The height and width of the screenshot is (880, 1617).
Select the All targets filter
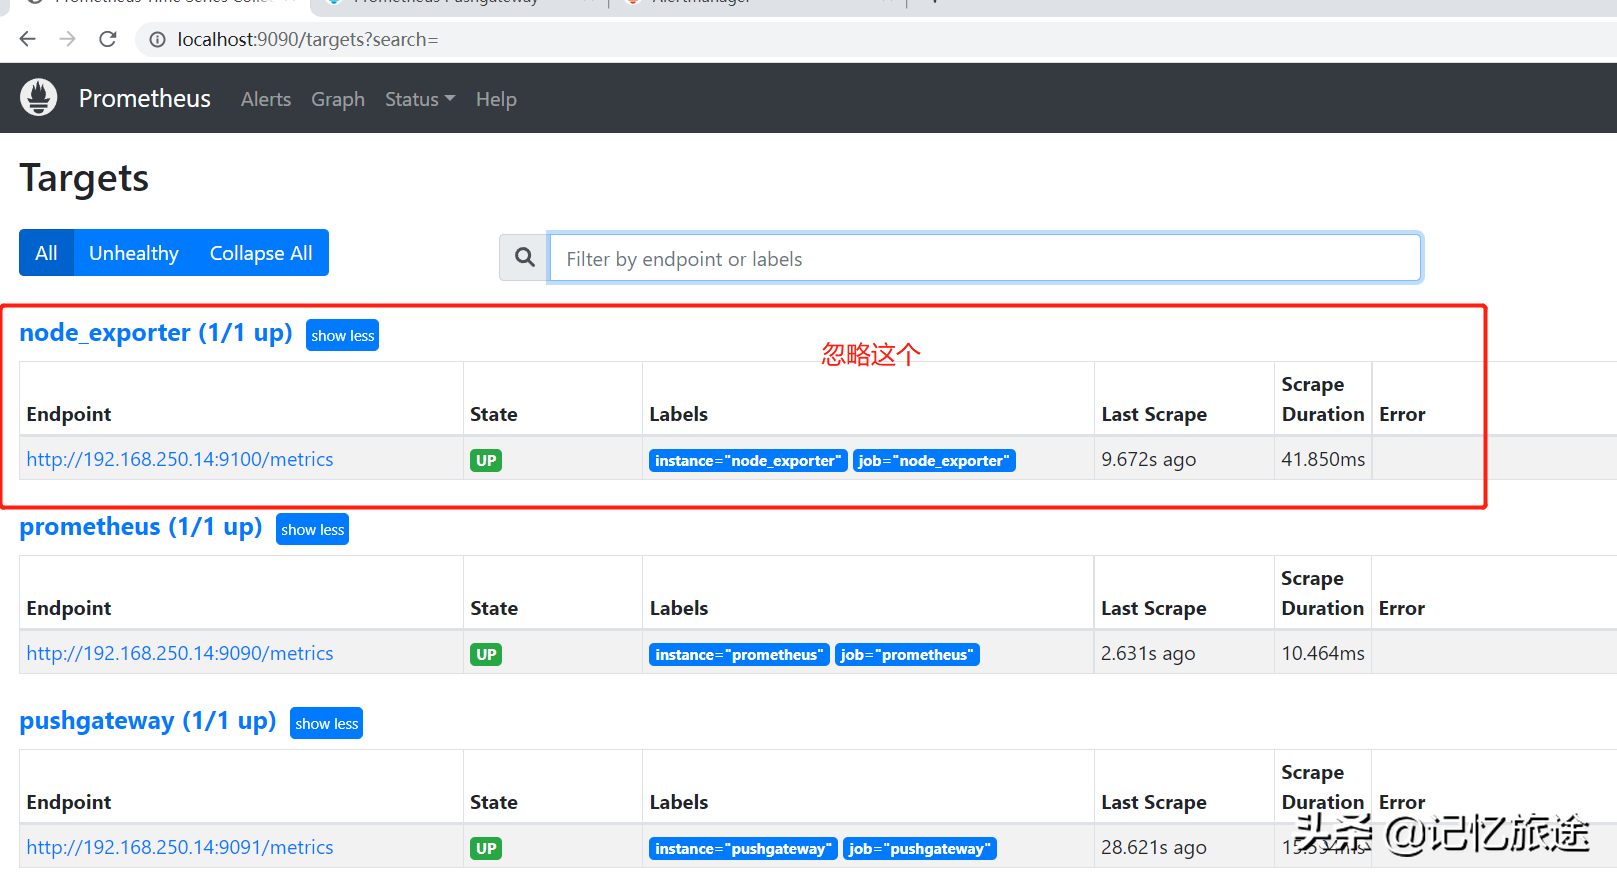(x=46, y=253)
